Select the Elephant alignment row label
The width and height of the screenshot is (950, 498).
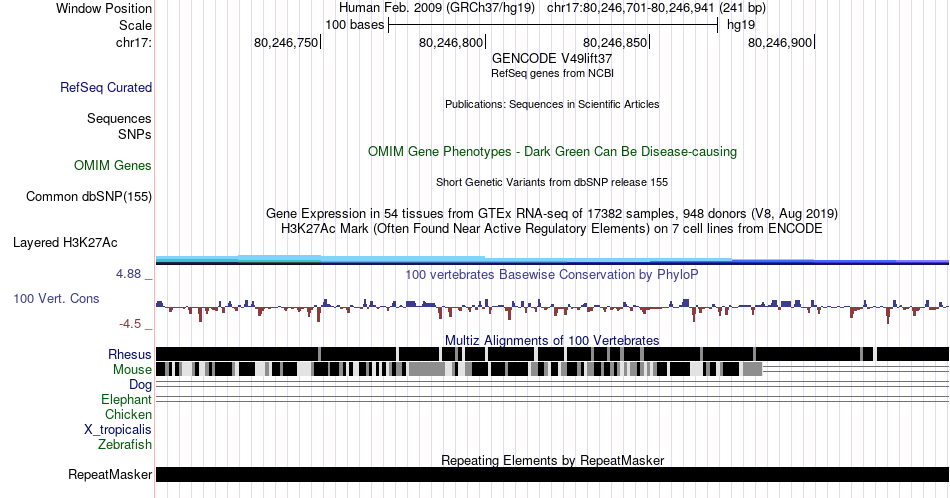click(127, 399)
